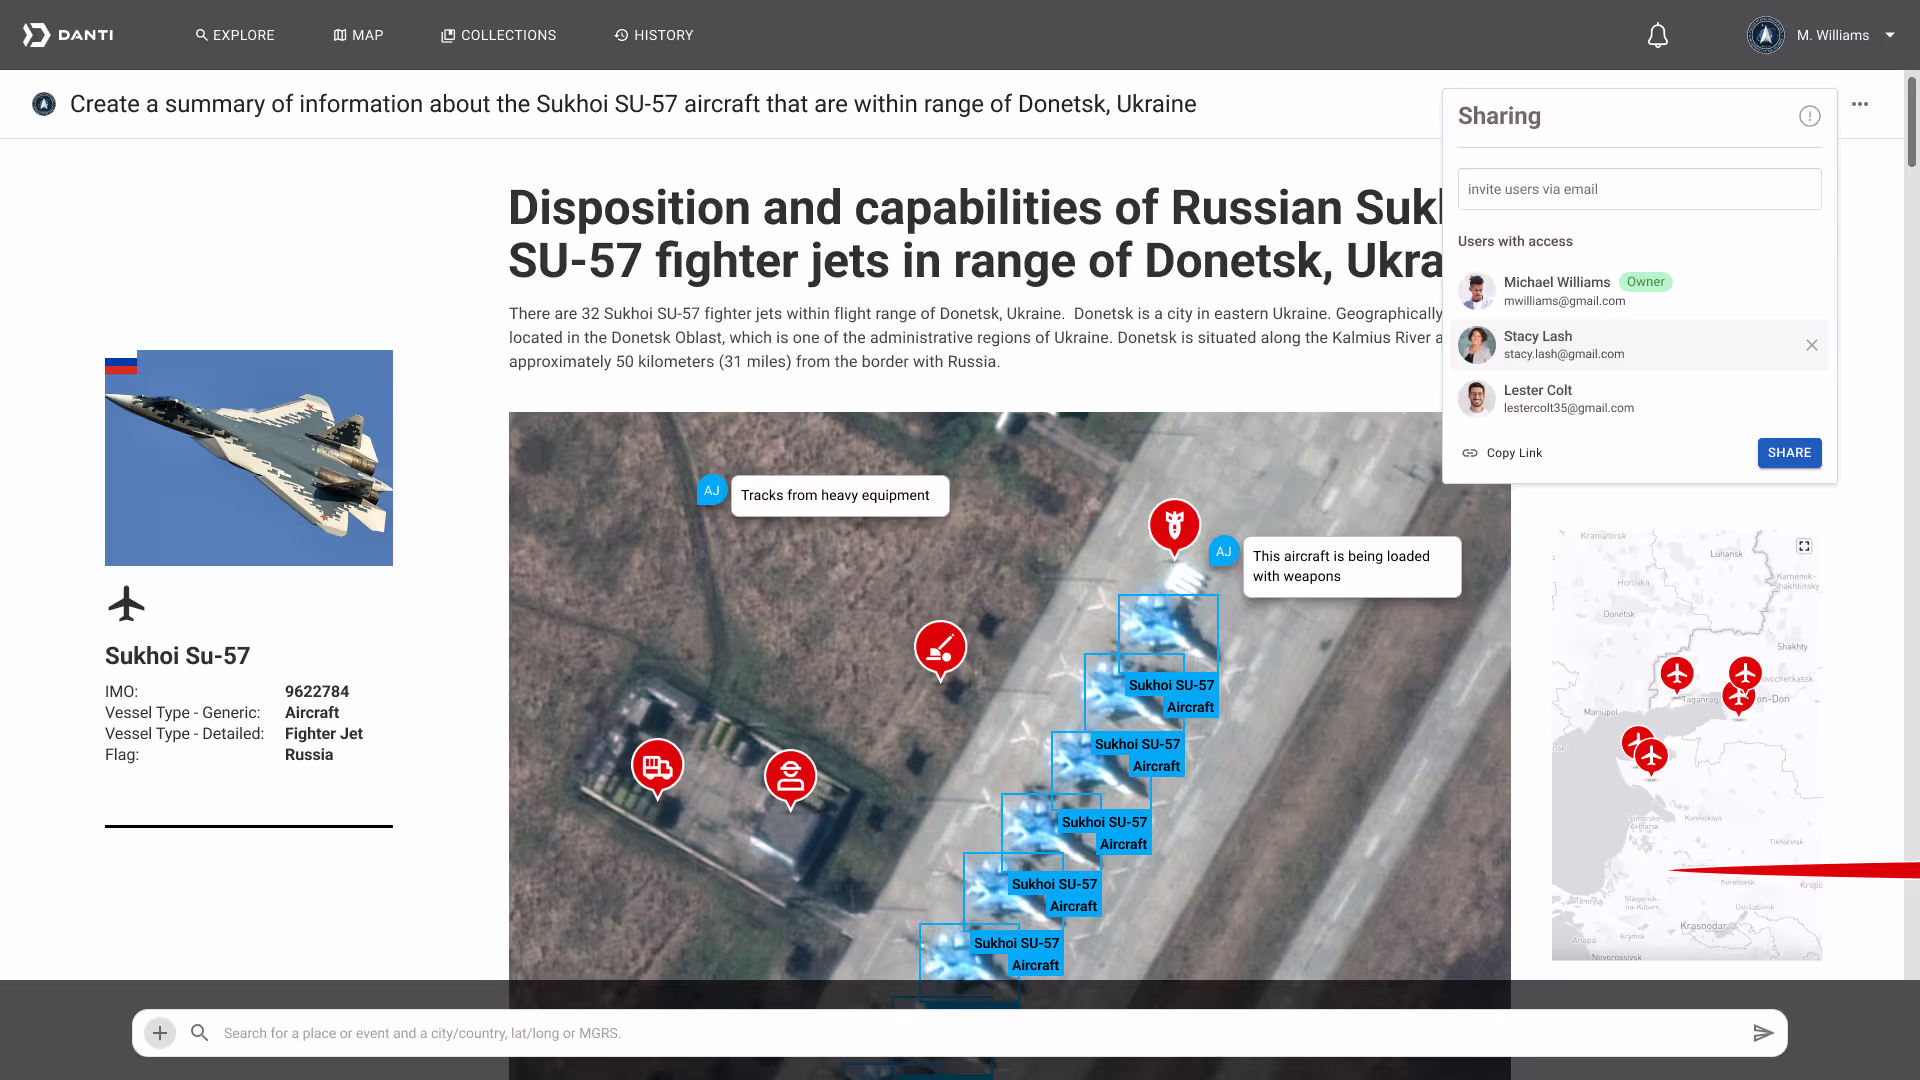Remove Stacy Lash from sharing

[x=1812, y=345]
